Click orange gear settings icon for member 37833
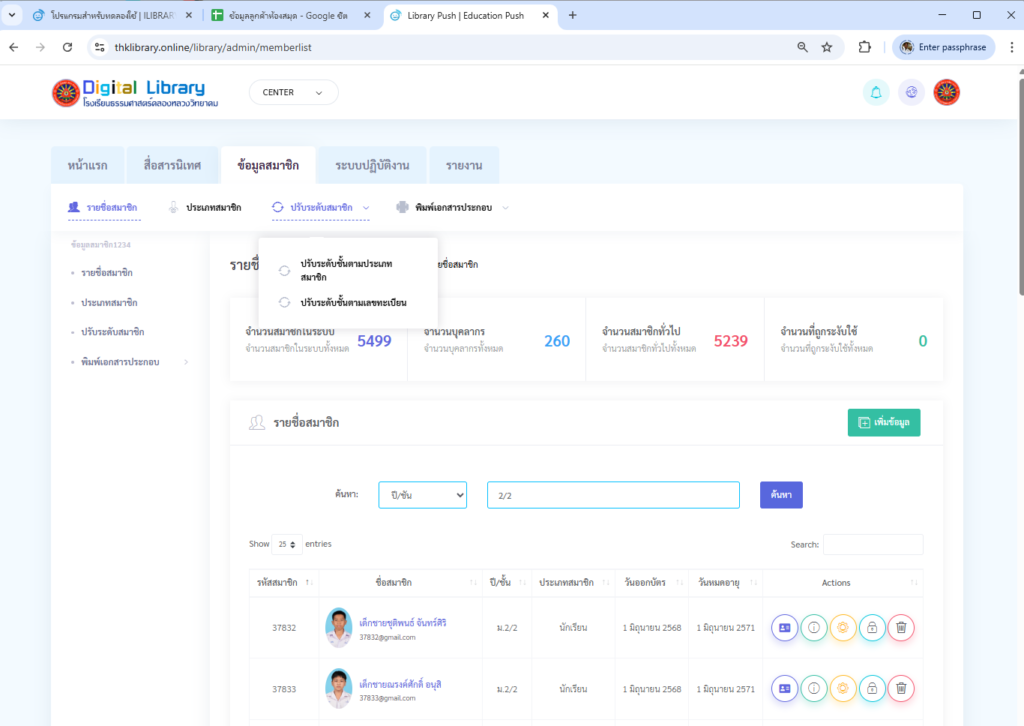The image size is (1024, 726). tap(843, 688)
